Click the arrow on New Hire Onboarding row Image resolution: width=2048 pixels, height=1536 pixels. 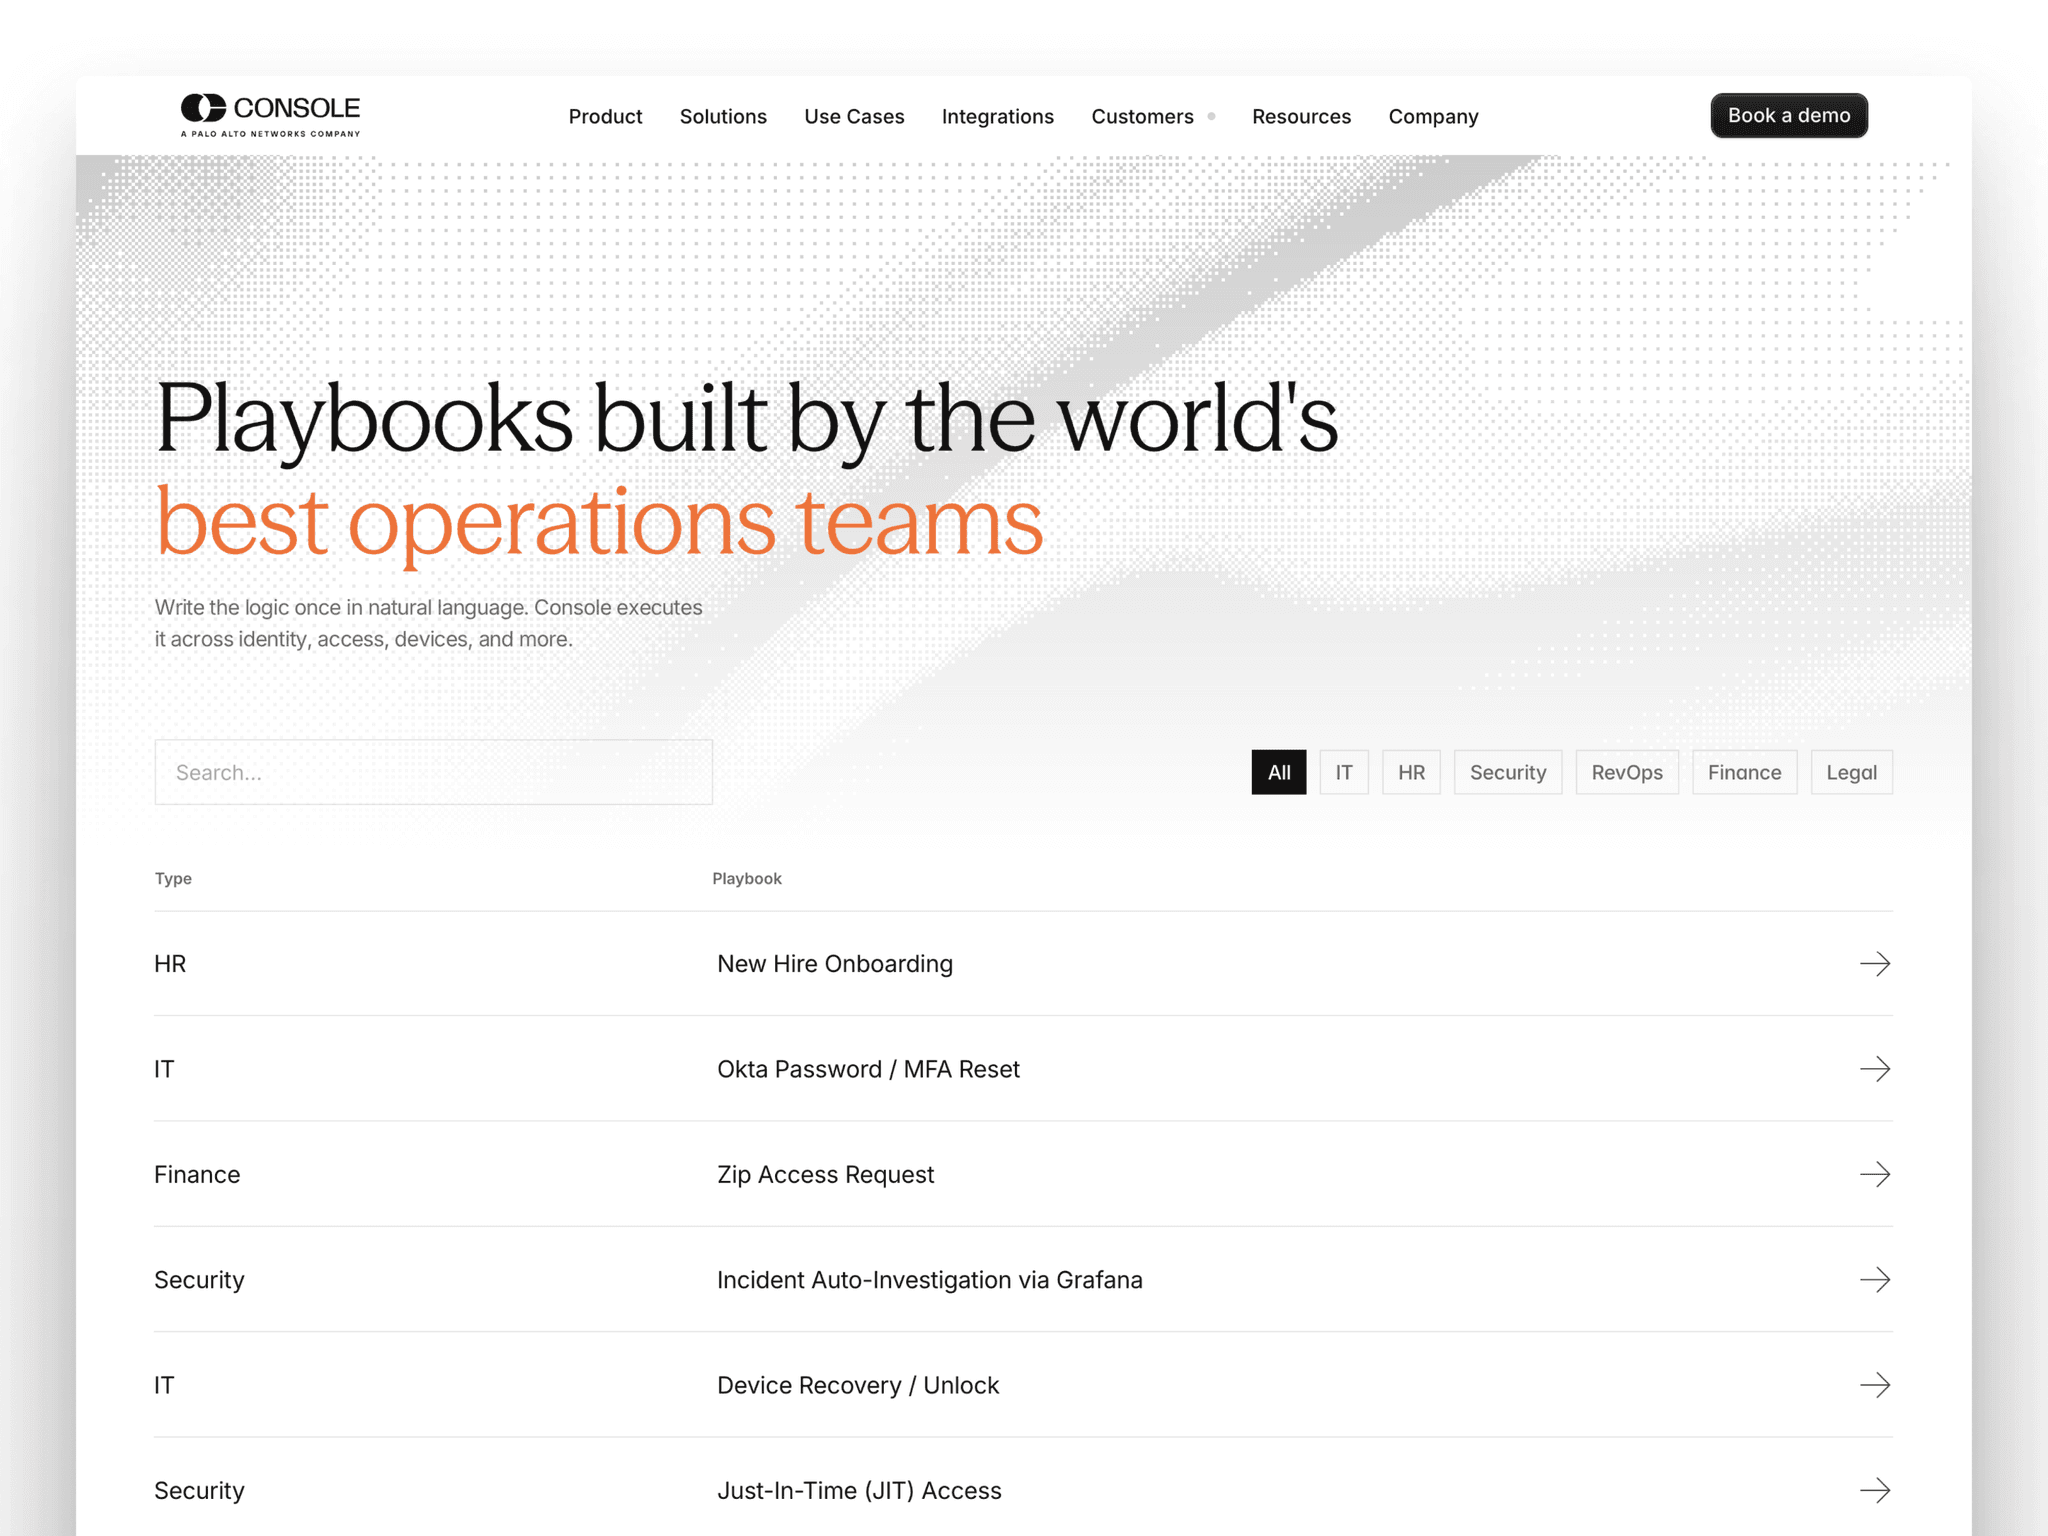(1874, 963)
